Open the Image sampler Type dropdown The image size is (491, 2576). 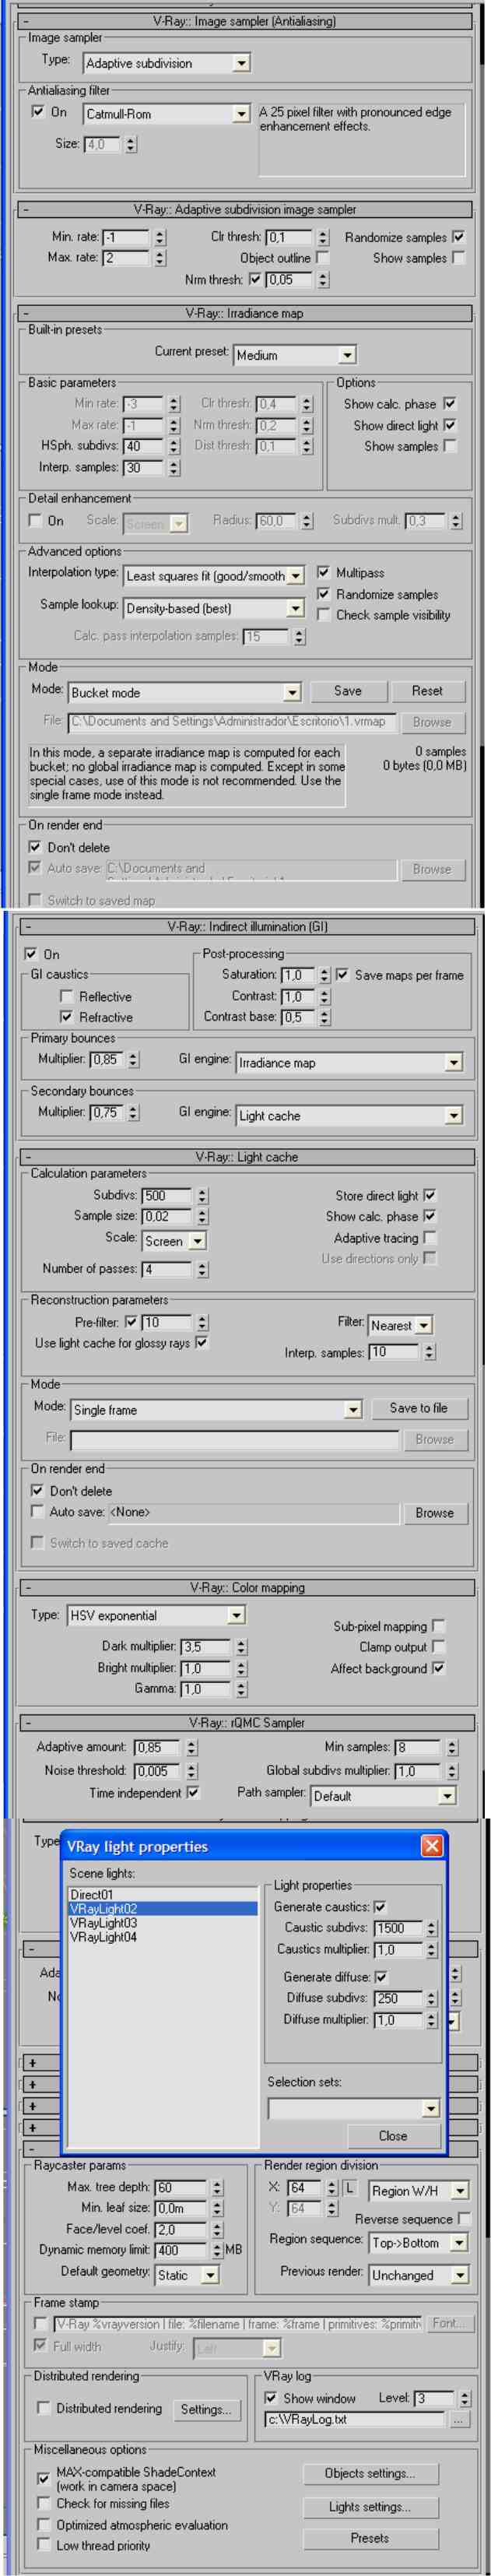pyautogui.click(x=241, y=63)
